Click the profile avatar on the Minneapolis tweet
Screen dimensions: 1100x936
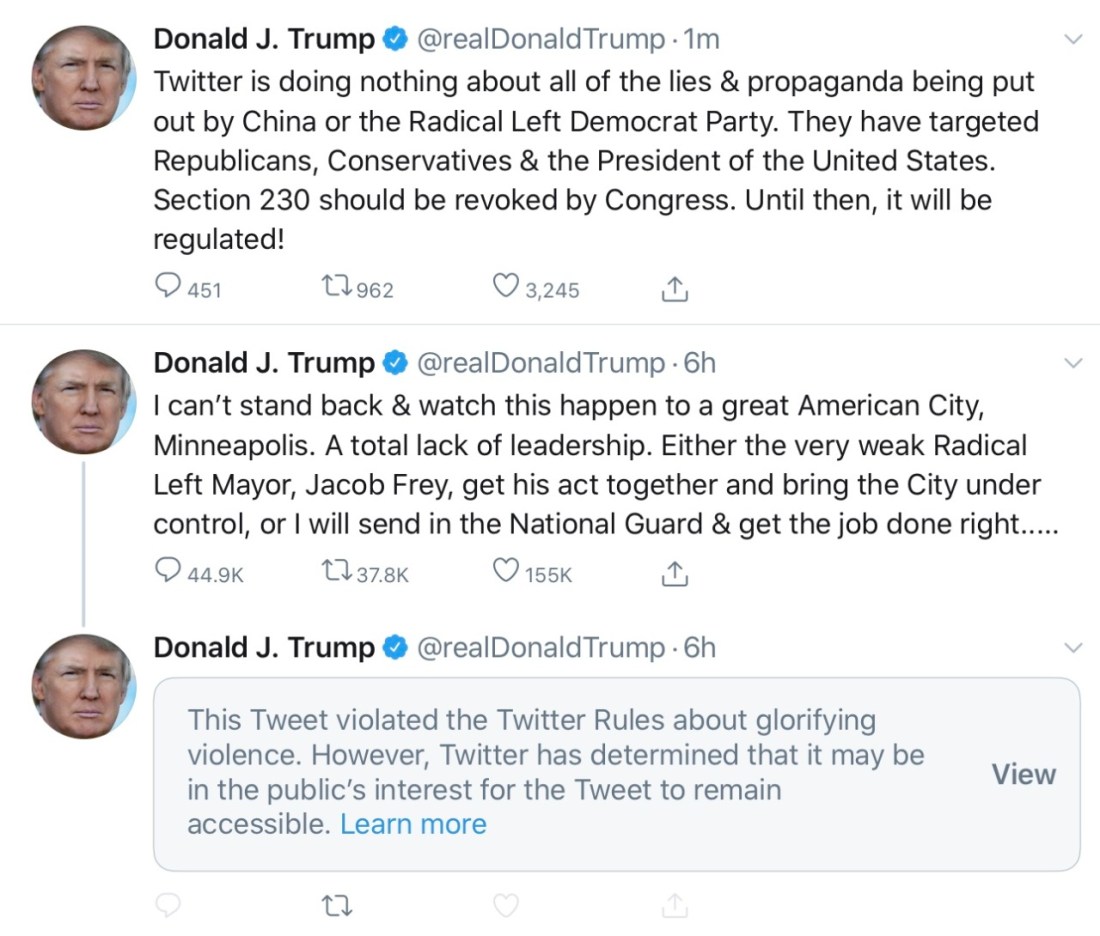(84, 401)
